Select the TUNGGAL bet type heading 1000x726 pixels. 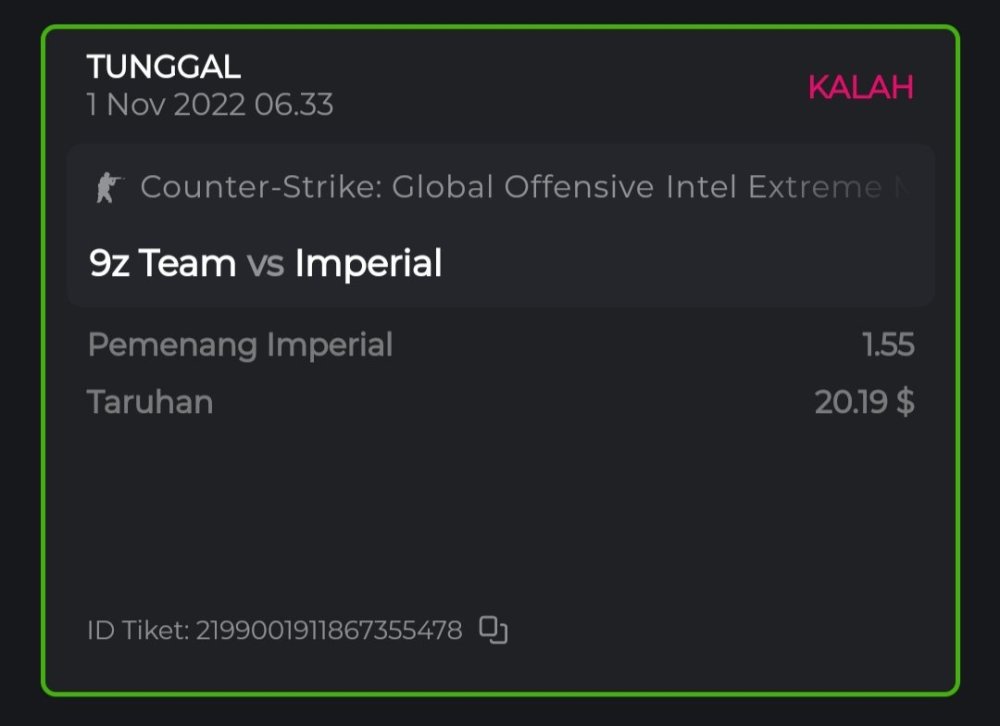pos(164,67)
